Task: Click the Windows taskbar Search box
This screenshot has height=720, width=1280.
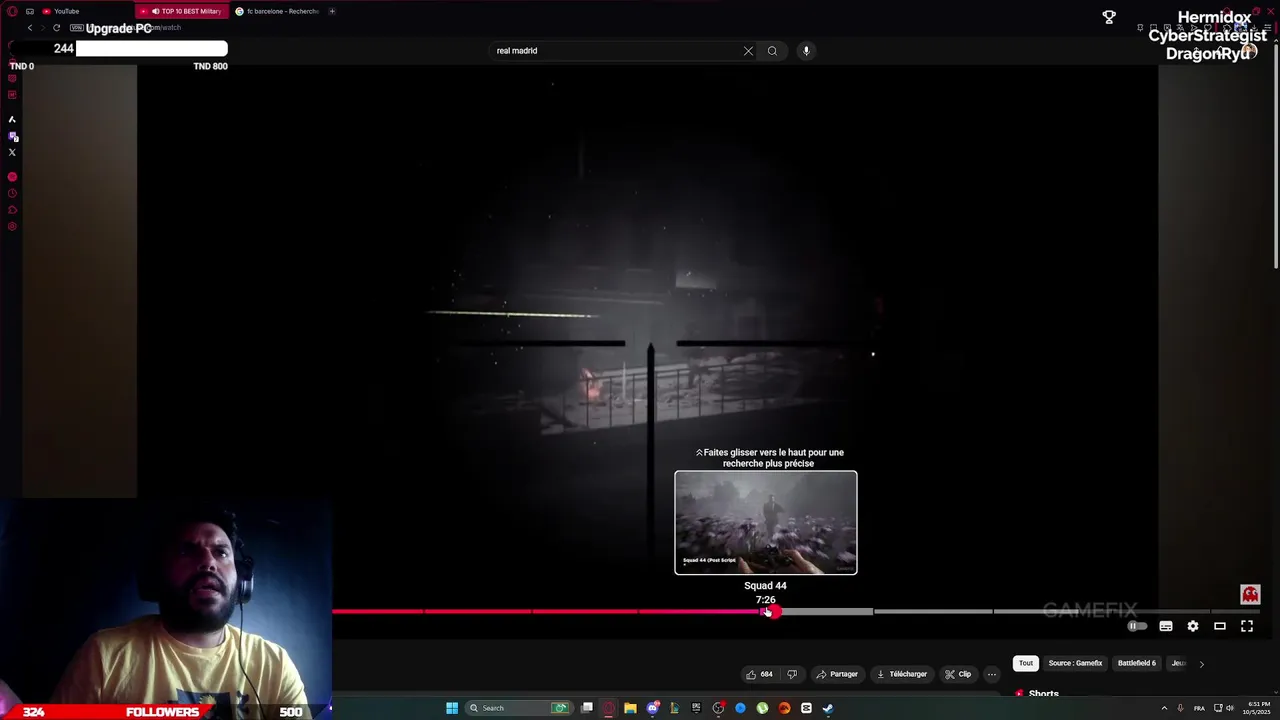Action: click(x=521, y=708)
